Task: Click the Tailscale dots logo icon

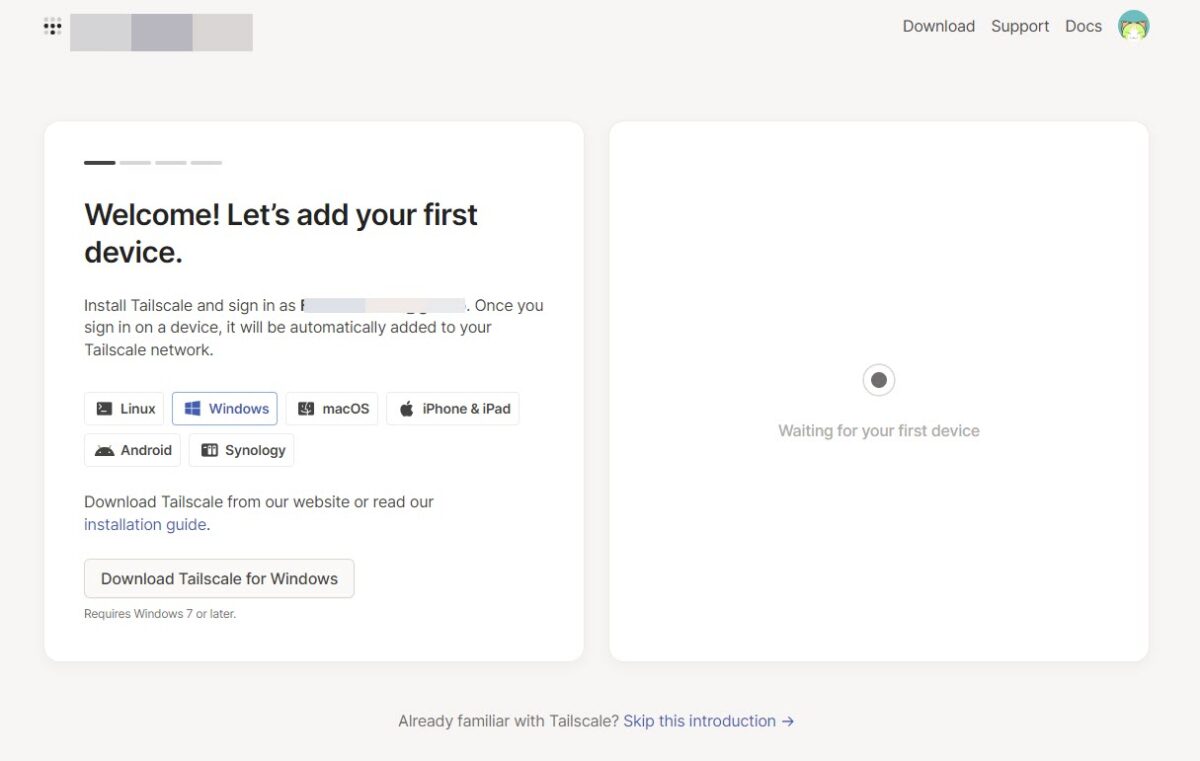Action: (53, 27)
